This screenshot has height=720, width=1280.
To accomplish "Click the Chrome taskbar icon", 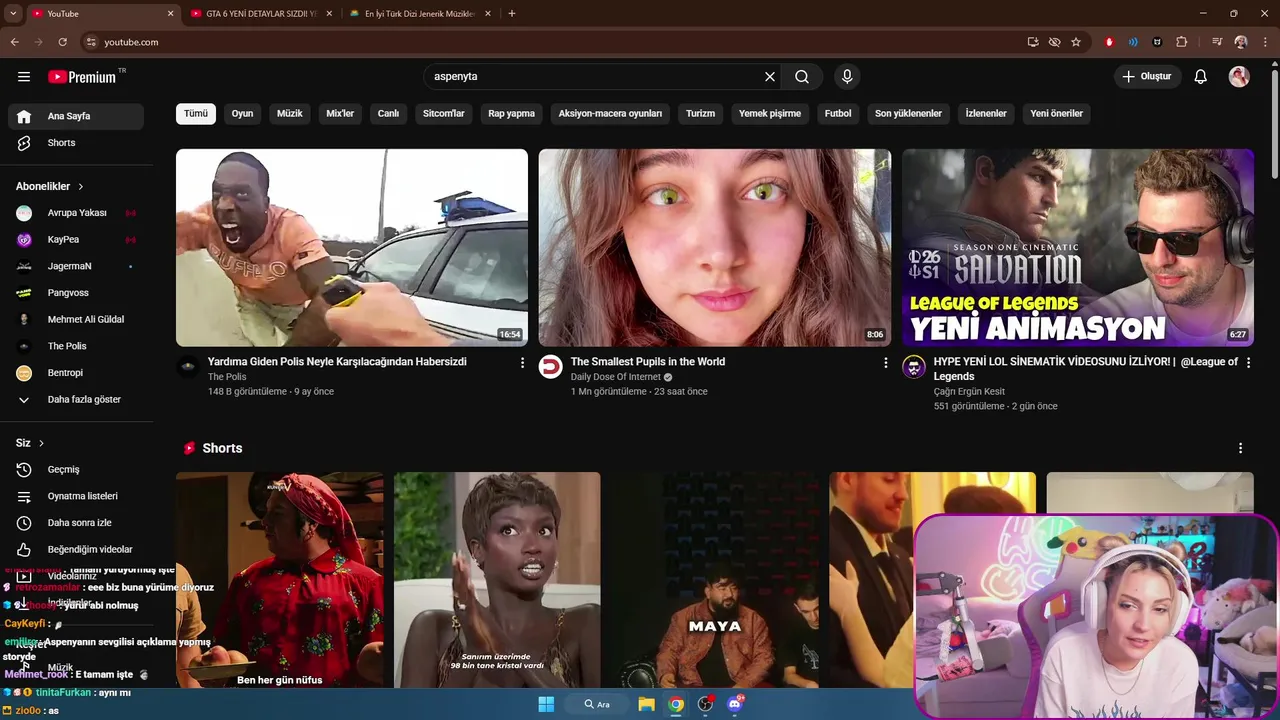I will pyautogui.click(x=676, y=704).
